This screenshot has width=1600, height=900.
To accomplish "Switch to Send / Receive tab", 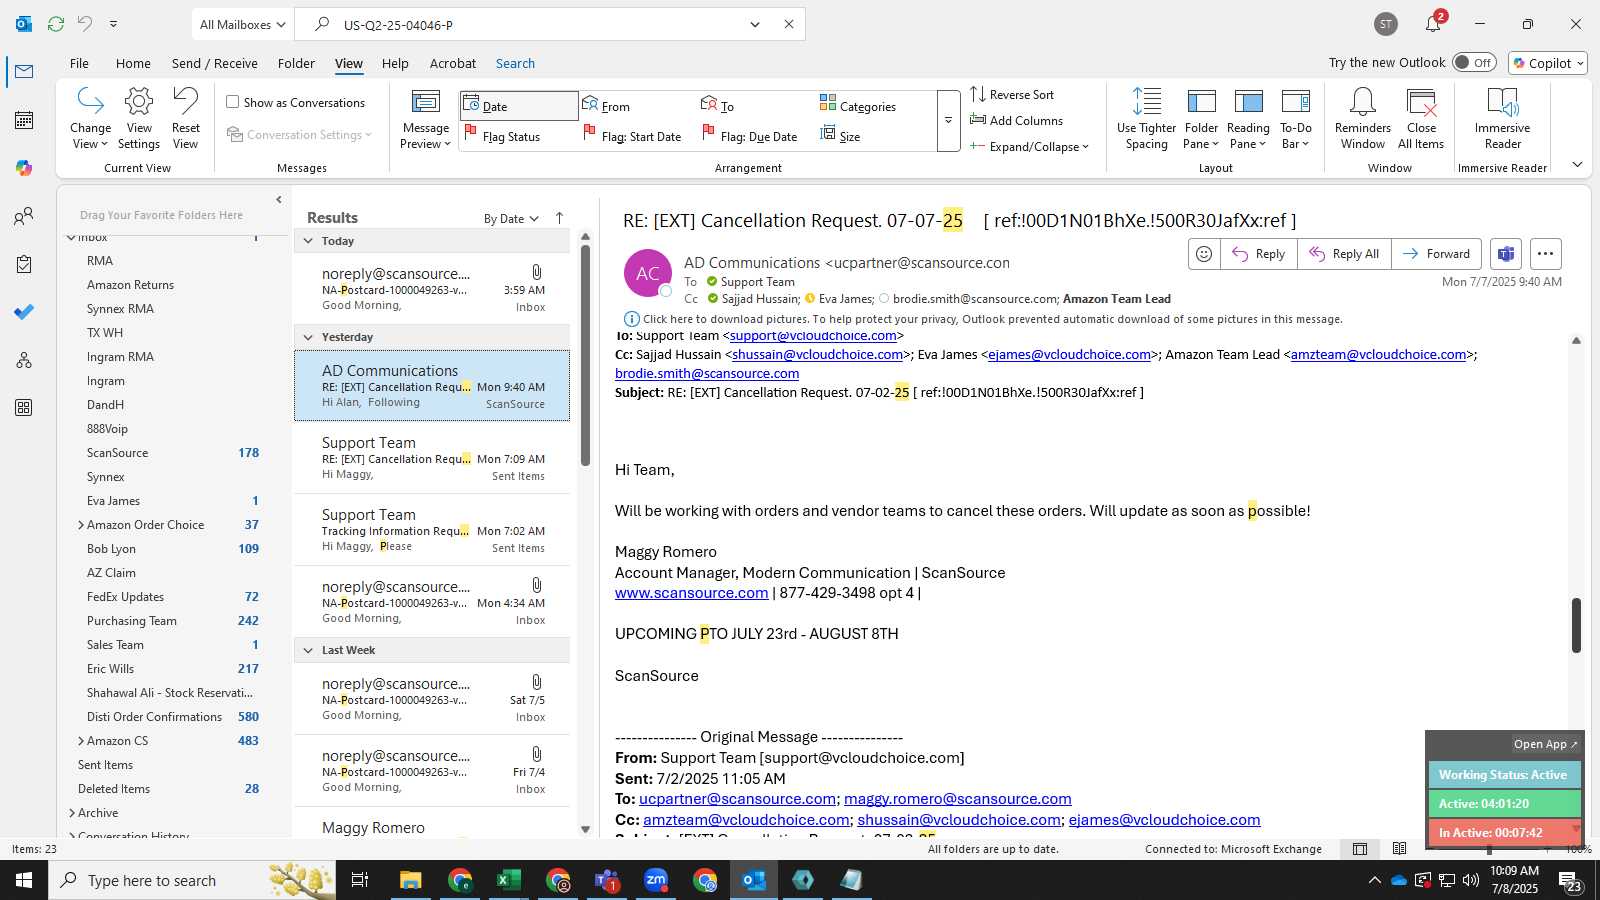I will point(214,63).
